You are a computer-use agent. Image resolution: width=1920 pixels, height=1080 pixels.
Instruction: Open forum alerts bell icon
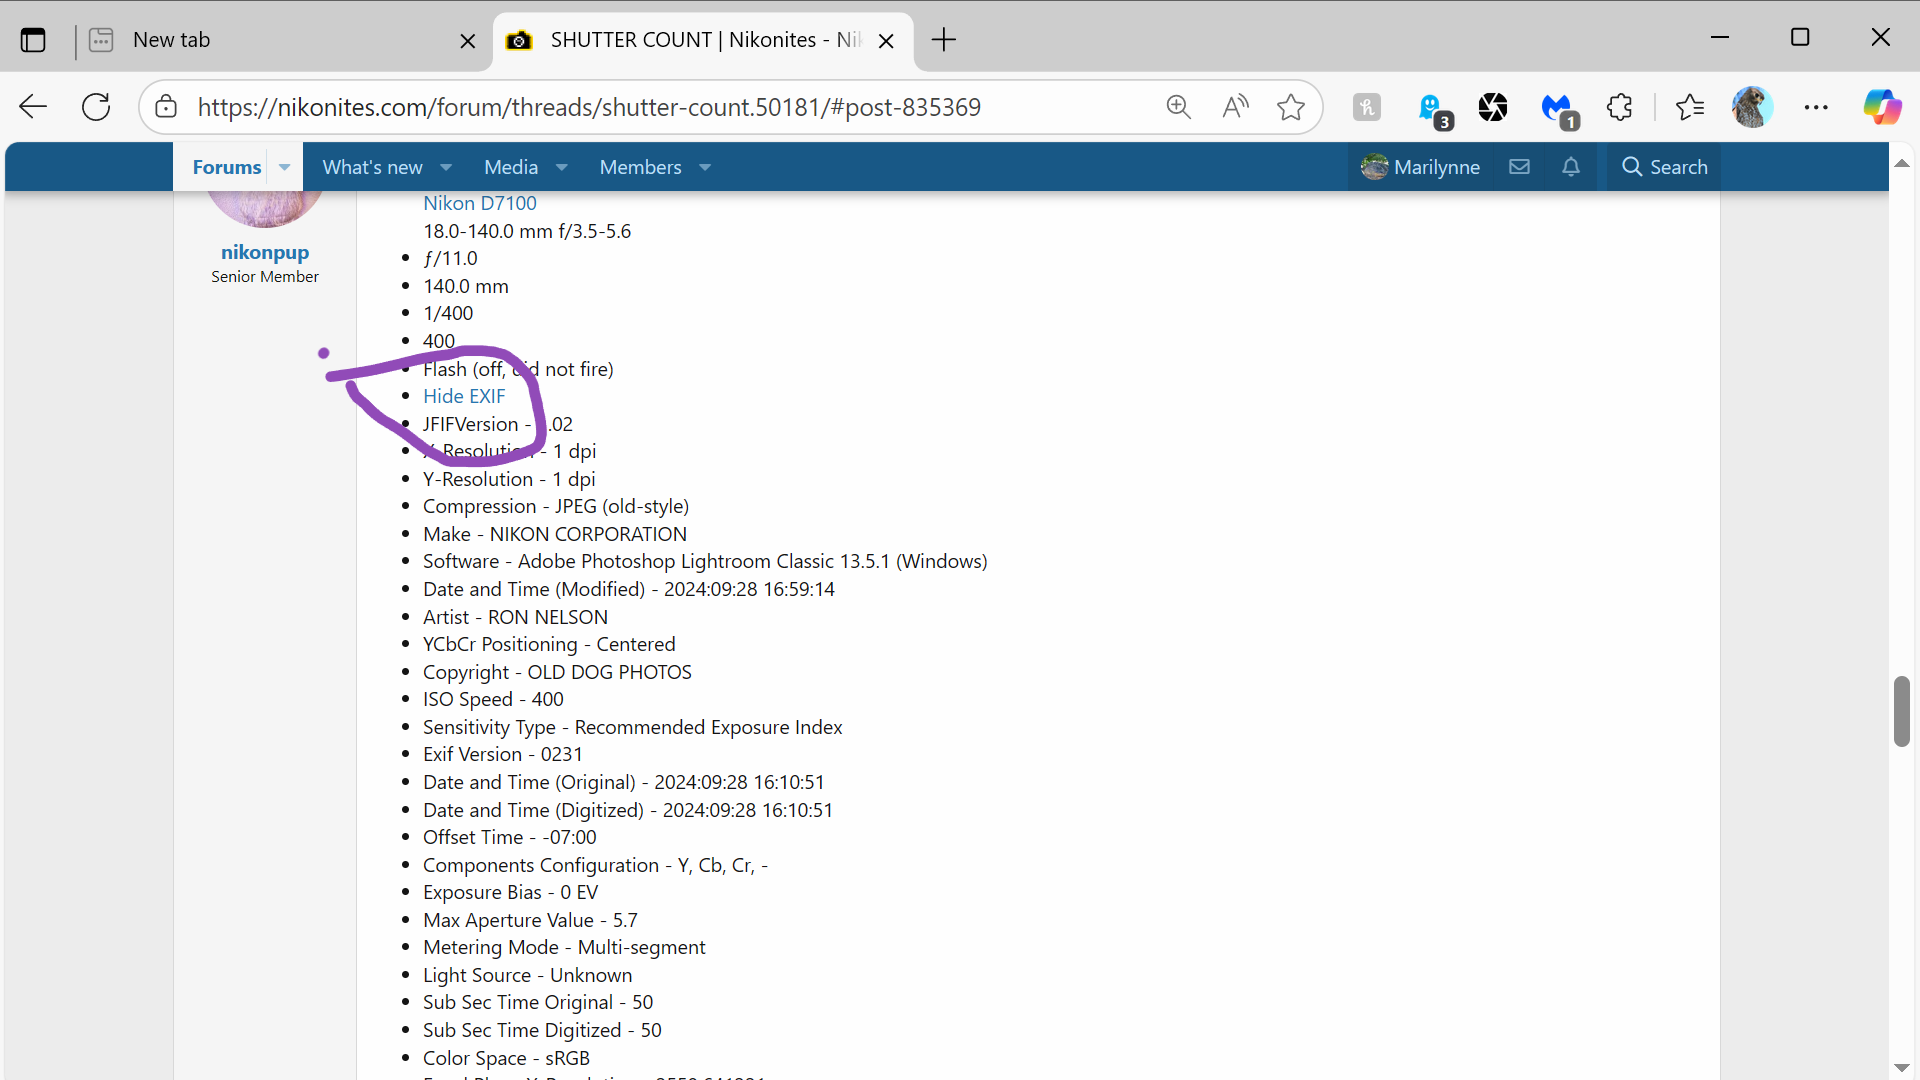coord(1571,167)
